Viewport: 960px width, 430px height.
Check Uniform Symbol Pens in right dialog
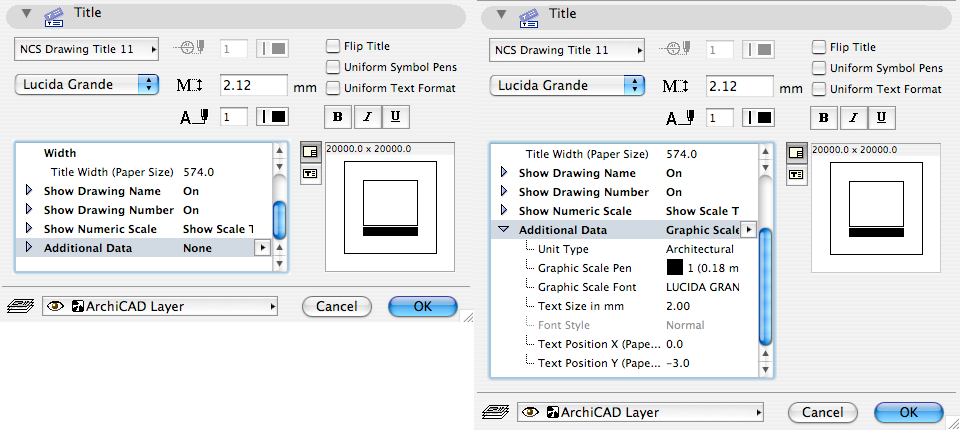point(819,68)
